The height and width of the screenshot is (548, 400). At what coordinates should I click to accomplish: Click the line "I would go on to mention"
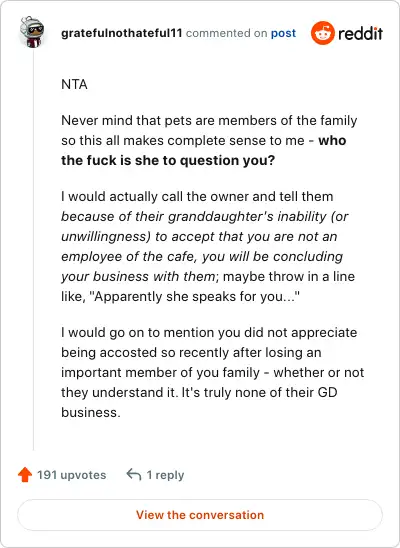coord(209,332)
